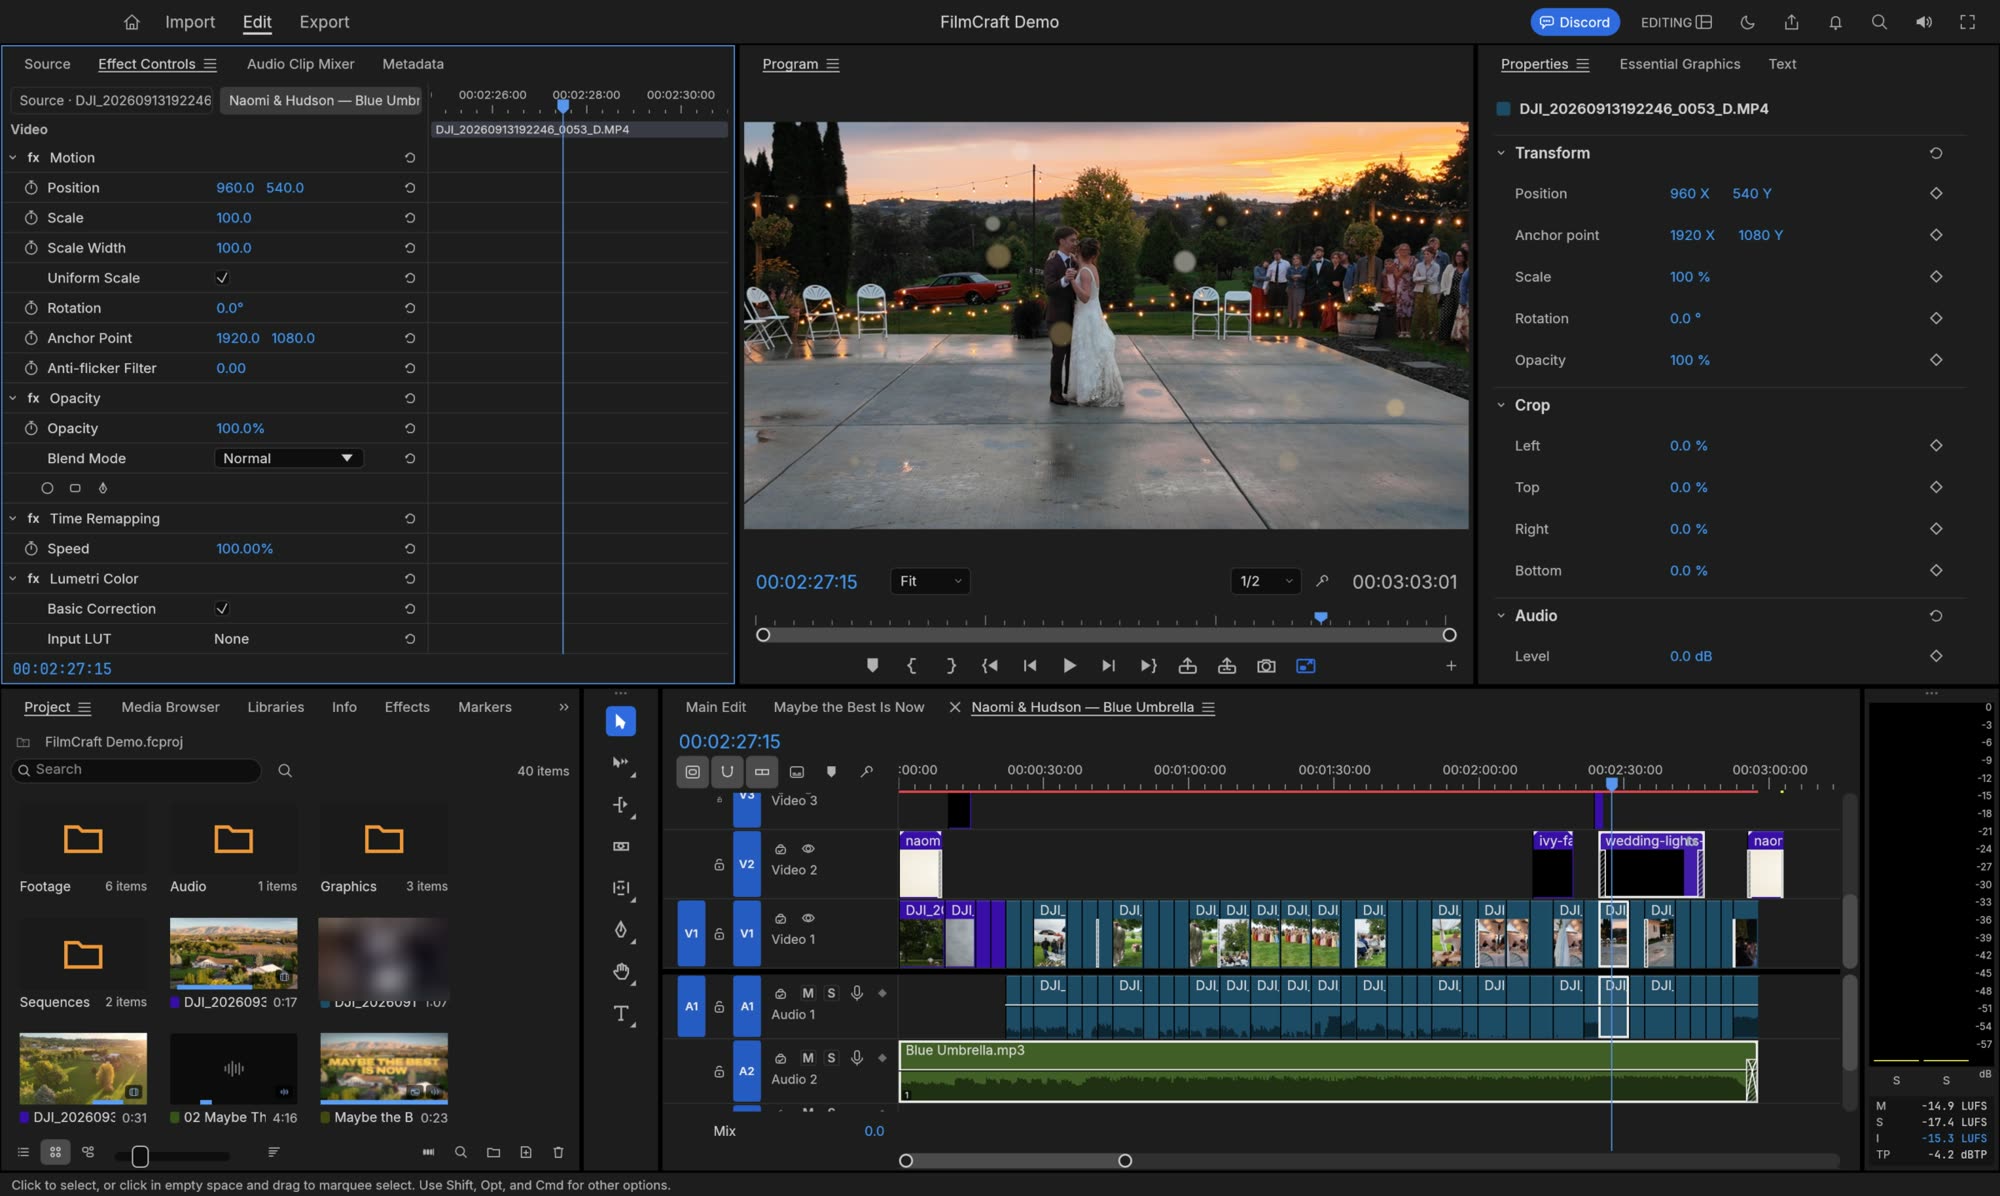Toggle the Basic Correction checkbox
The height and width of the screenshot is (1196, 2000).
click(x=222, y=609)
